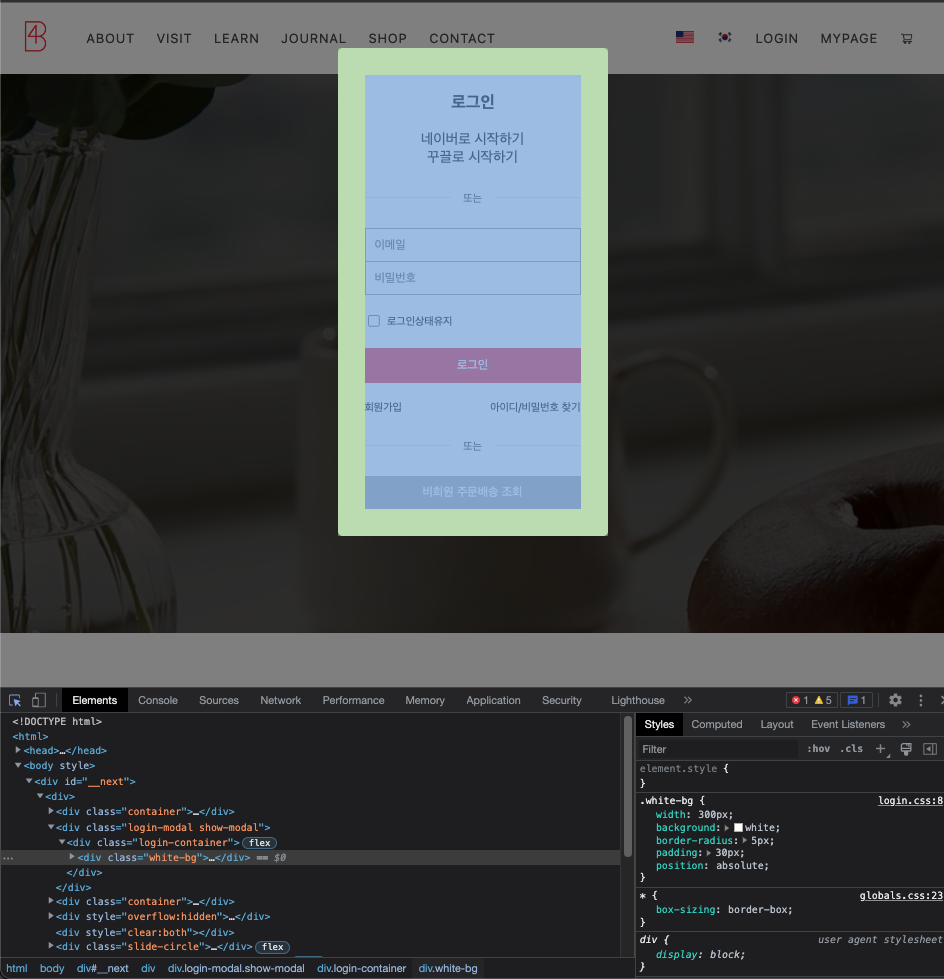Open the Network tab
The image size is (944, 979).
280,701
